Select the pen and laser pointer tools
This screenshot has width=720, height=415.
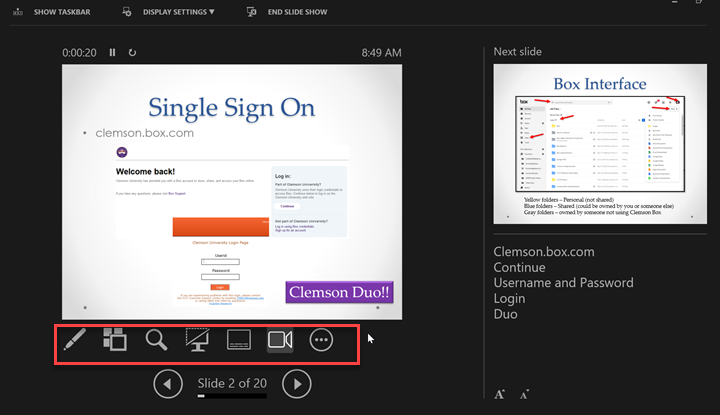coord(73,340)
